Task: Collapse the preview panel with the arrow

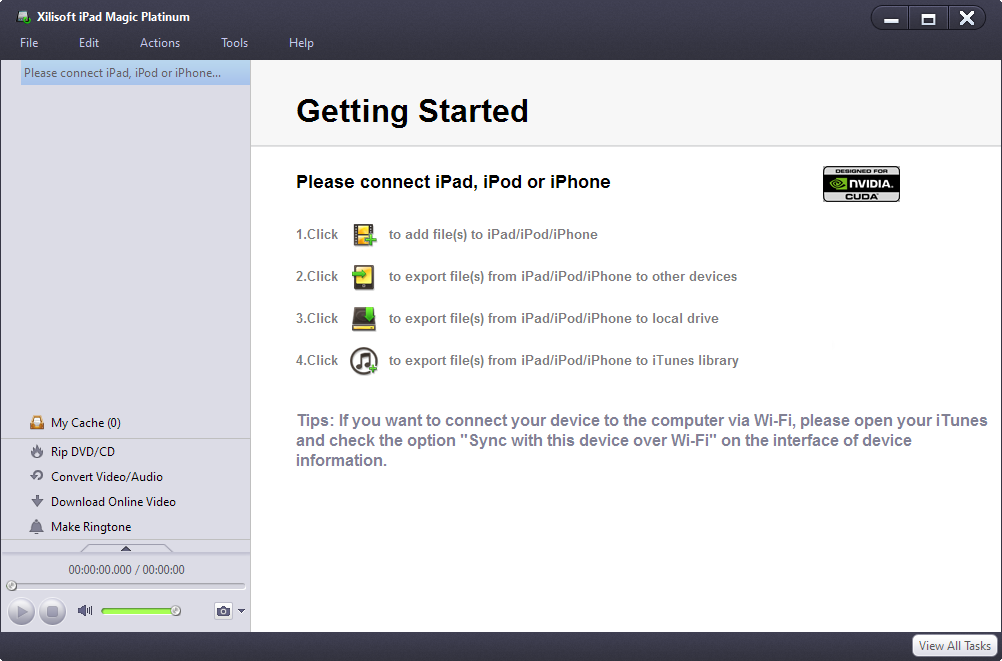Action: click(126, 548)
